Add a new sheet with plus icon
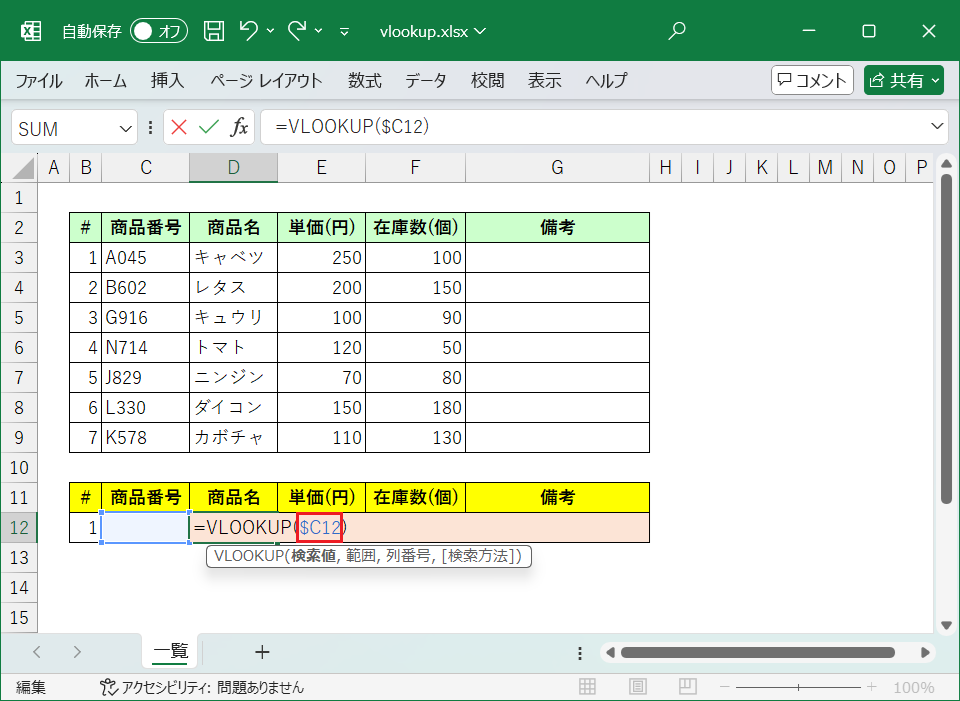This screenshot has height=701, width=960. coord(262,652)
